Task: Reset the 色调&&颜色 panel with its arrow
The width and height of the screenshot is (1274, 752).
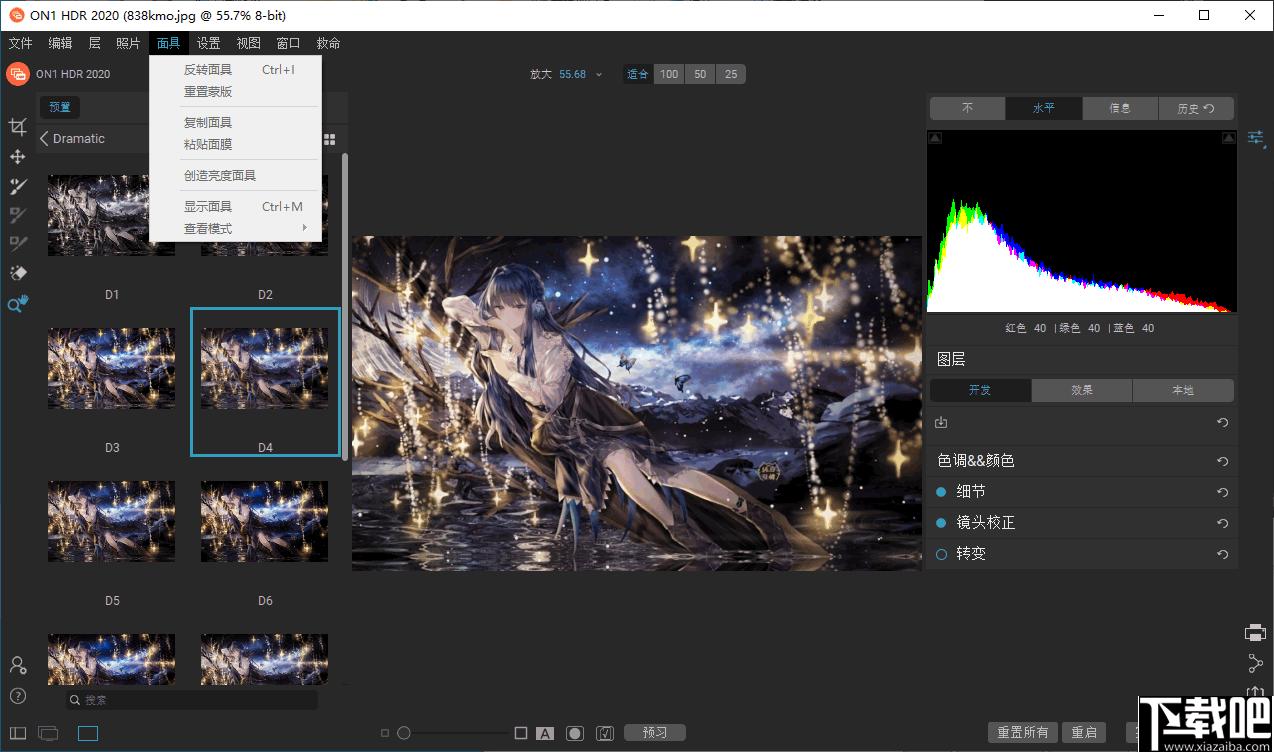Action: pos(1222,461)
